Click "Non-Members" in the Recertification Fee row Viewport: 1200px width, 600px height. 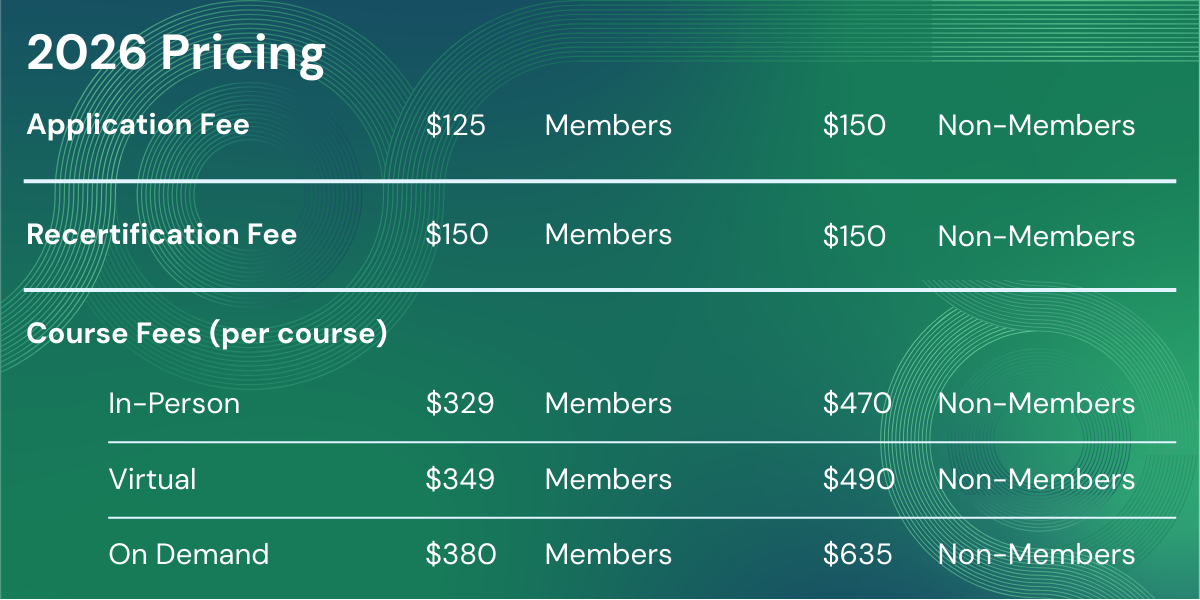click(x=1036, y=236)
